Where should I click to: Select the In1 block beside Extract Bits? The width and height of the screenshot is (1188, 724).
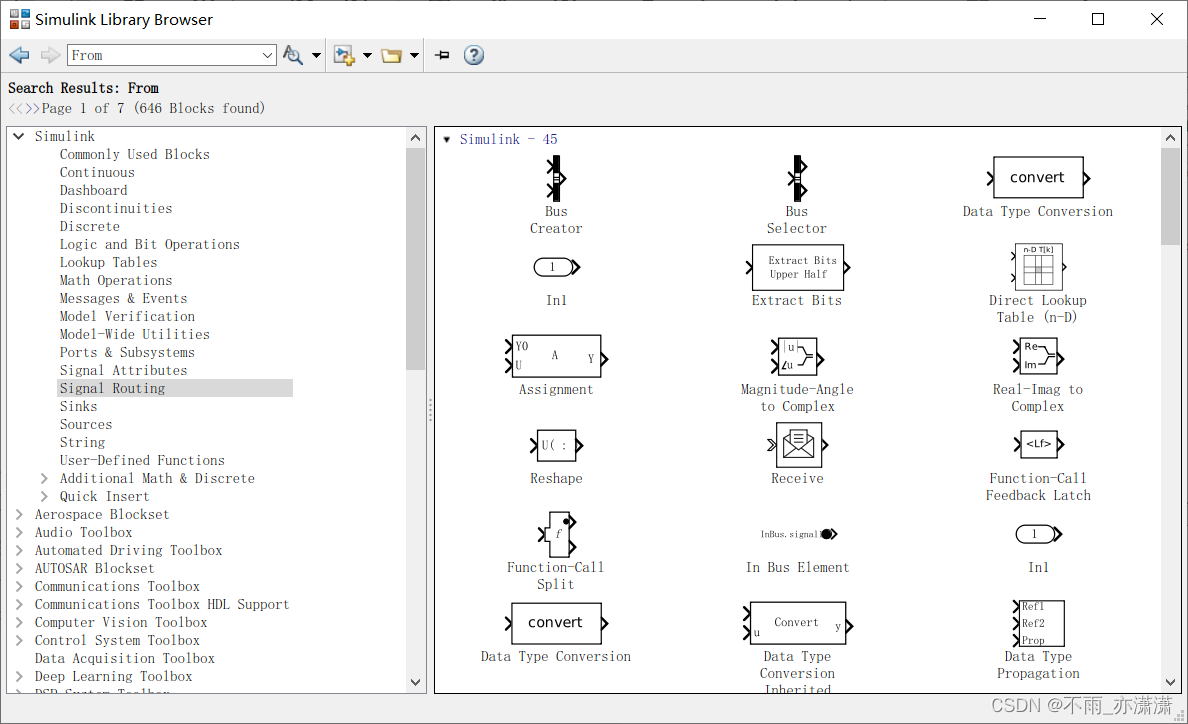coord(557,267)
